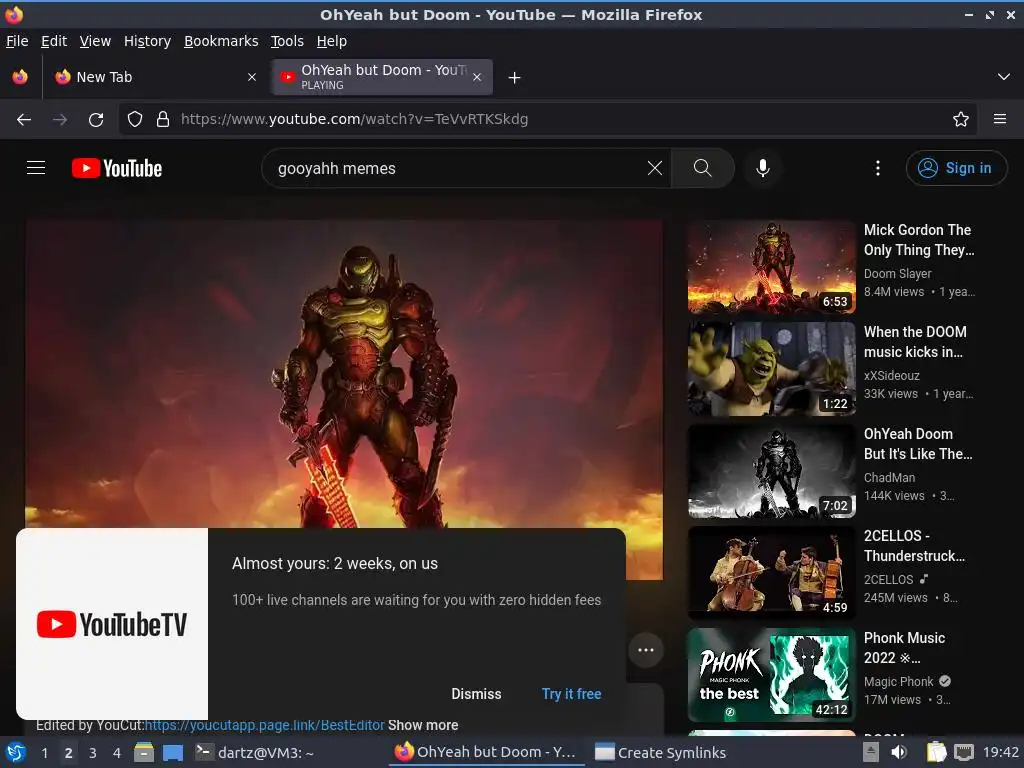
Task: Open the file manager taskbar icon
Action: pyautogui.click(x=144, y=753)
